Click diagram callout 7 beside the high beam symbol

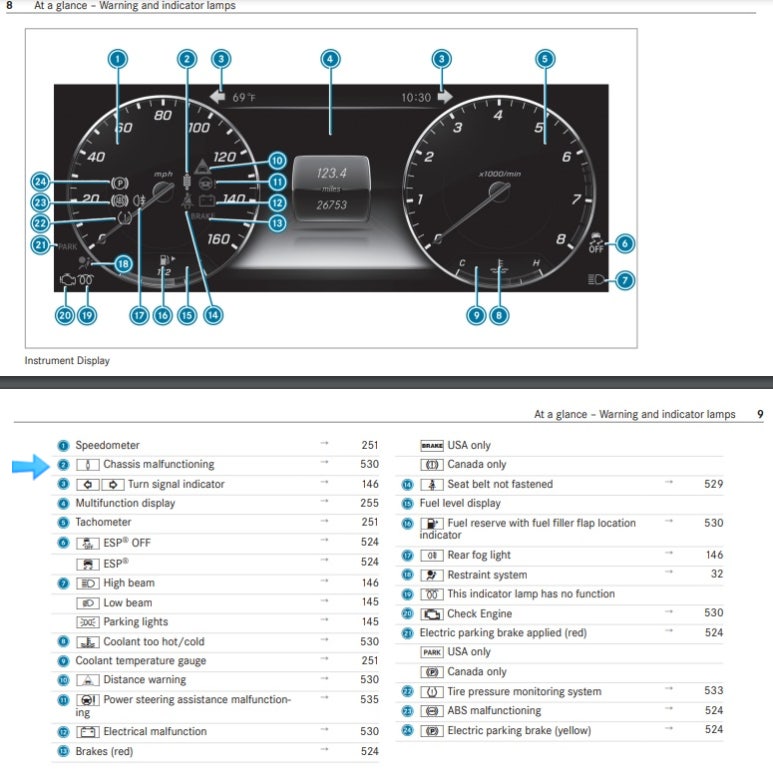point(625,281)
